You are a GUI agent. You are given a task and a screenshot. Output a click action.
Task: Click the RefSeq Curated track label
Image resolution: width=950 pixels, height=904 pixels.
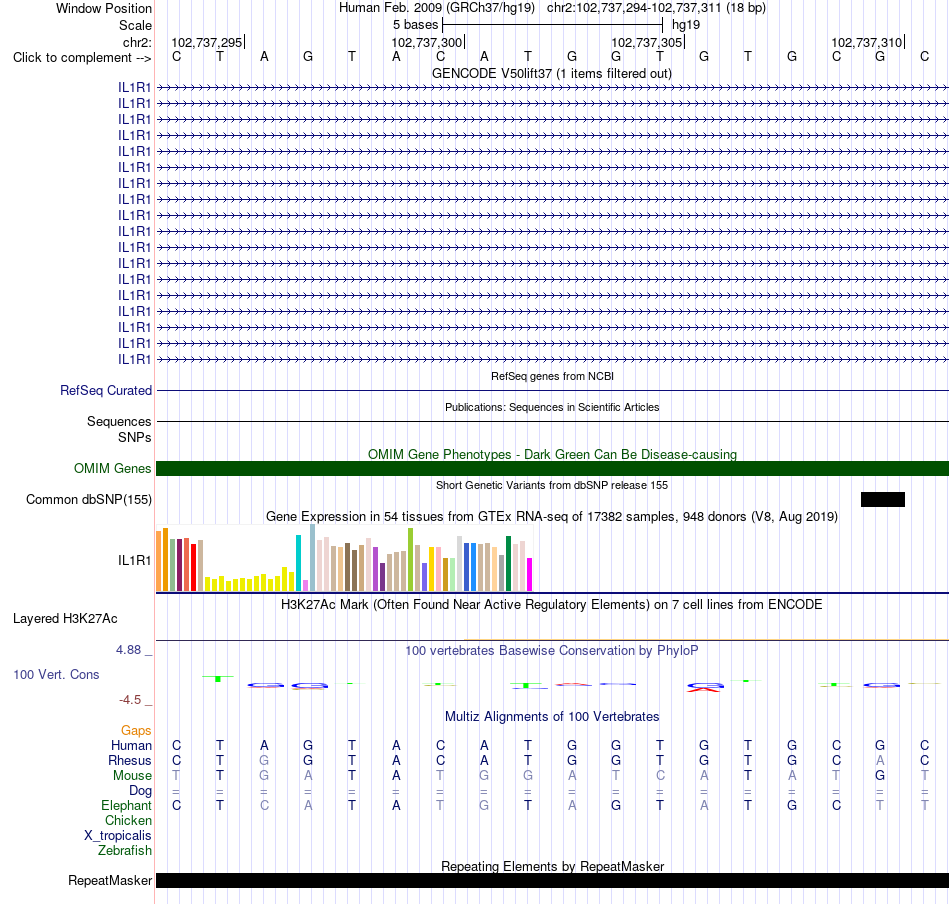pyautogui.click(x=105, y=390)
